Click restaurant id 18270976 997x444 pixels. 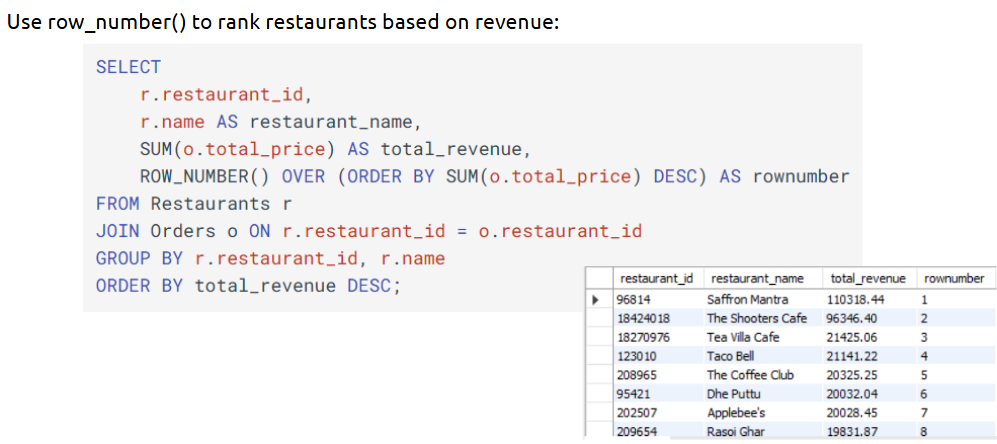[x=643, y=337]
